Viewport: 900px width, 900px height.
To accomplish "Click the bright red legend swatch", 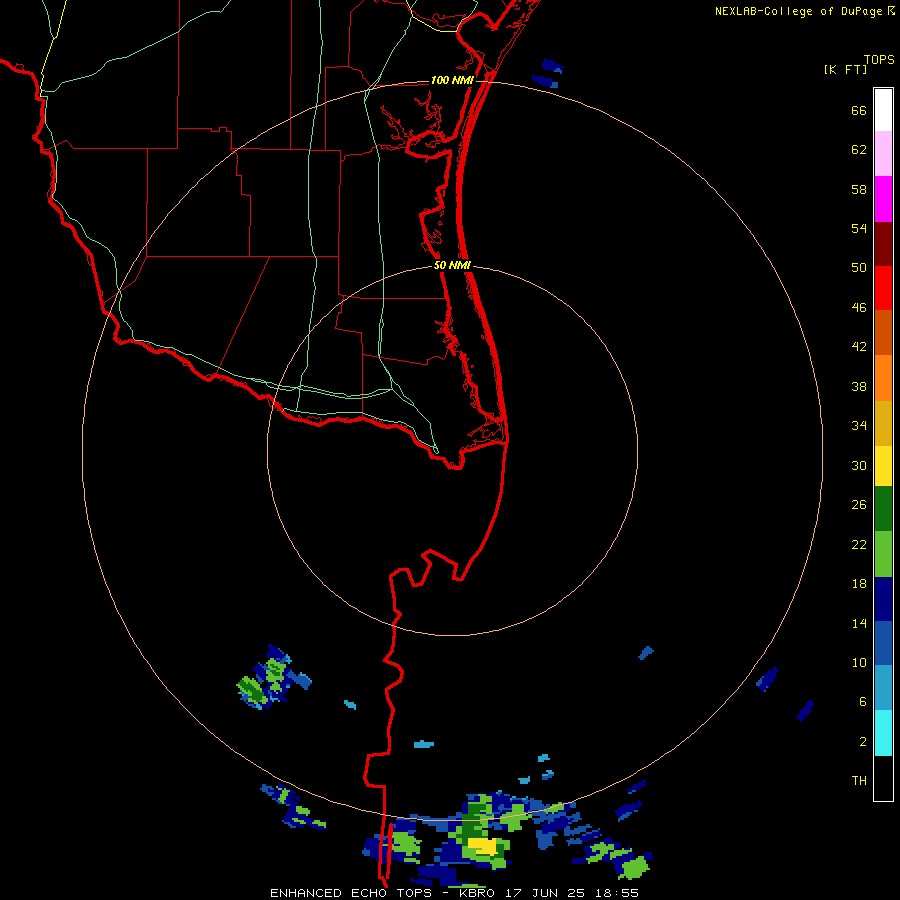I will coord(883,288).
